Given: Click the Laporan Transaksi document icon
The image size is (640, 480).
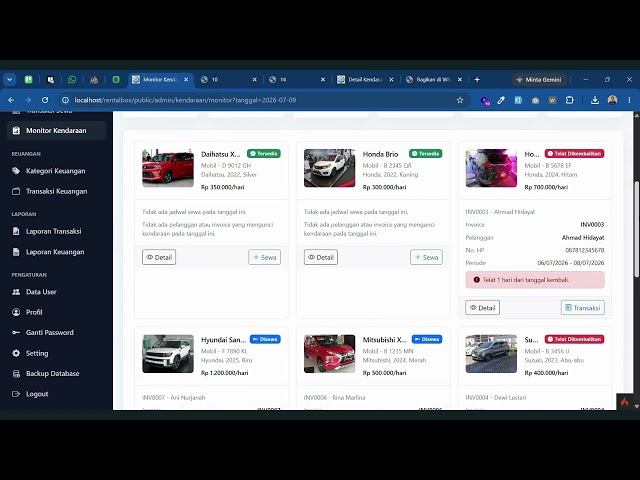Looking at the screenshot, I should point(16,231).
